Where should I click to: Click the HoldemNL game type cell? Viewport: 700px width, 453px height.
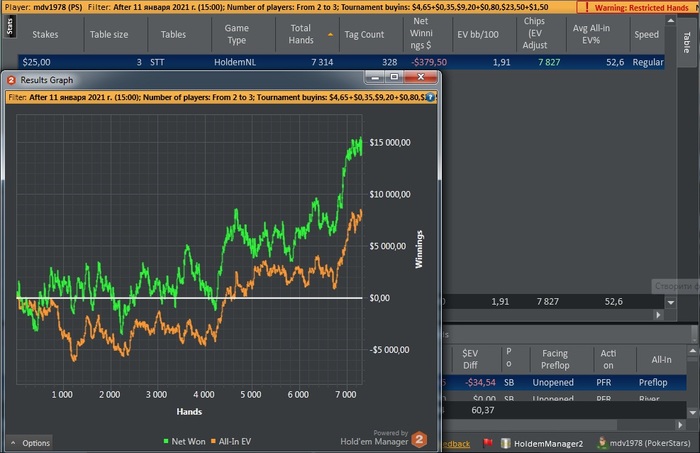[x=235, y=62]
